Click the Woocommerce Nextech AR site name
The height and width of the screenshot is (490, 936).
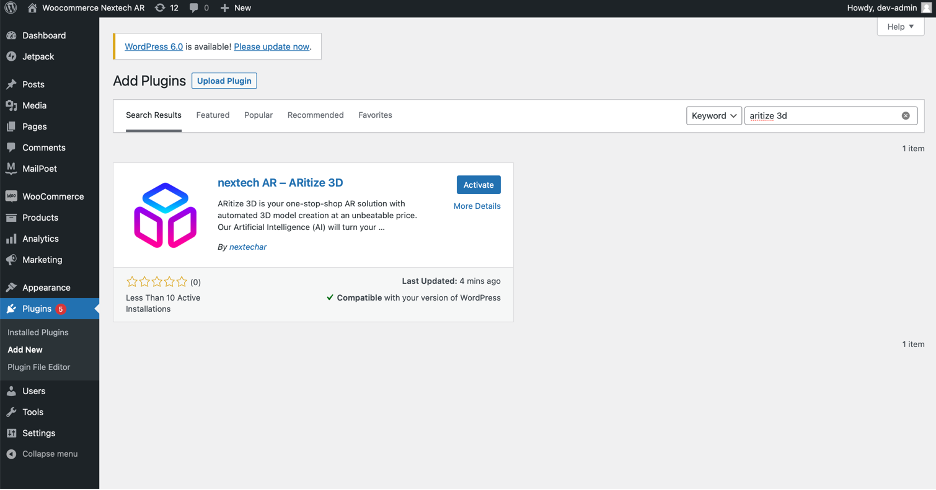tap(93, 8)
